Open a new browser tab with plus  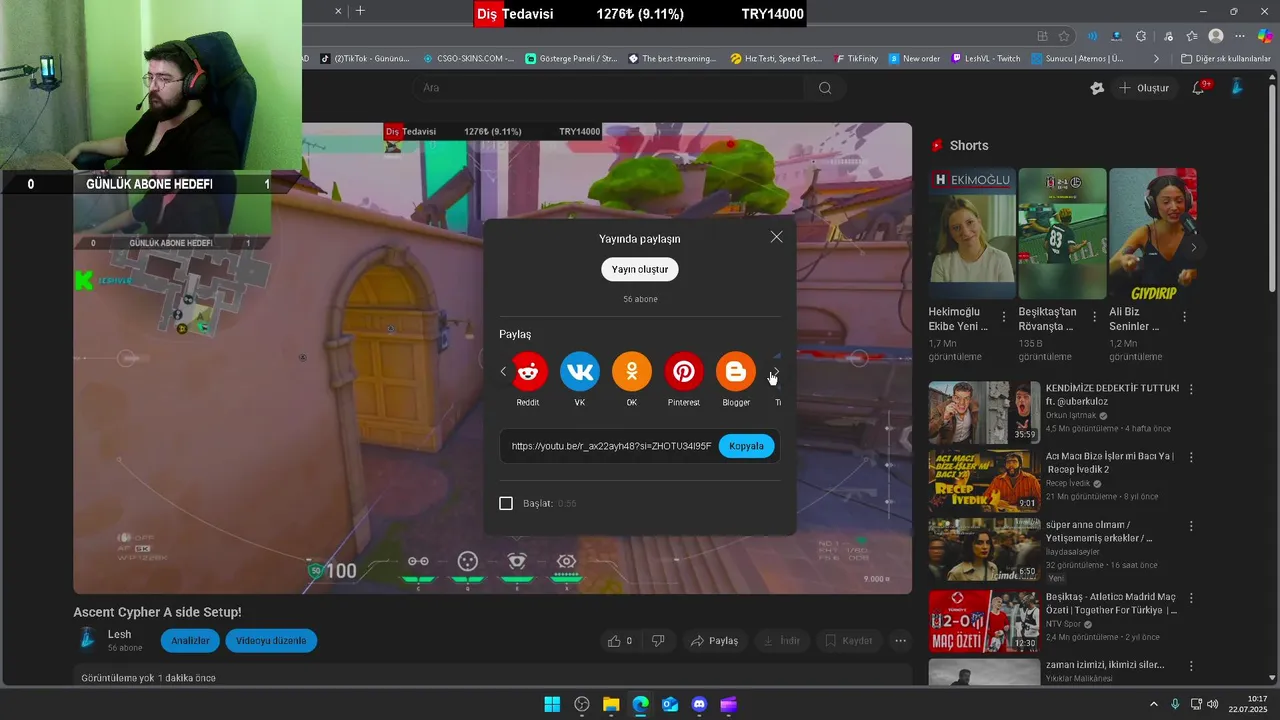click(360, 11)
